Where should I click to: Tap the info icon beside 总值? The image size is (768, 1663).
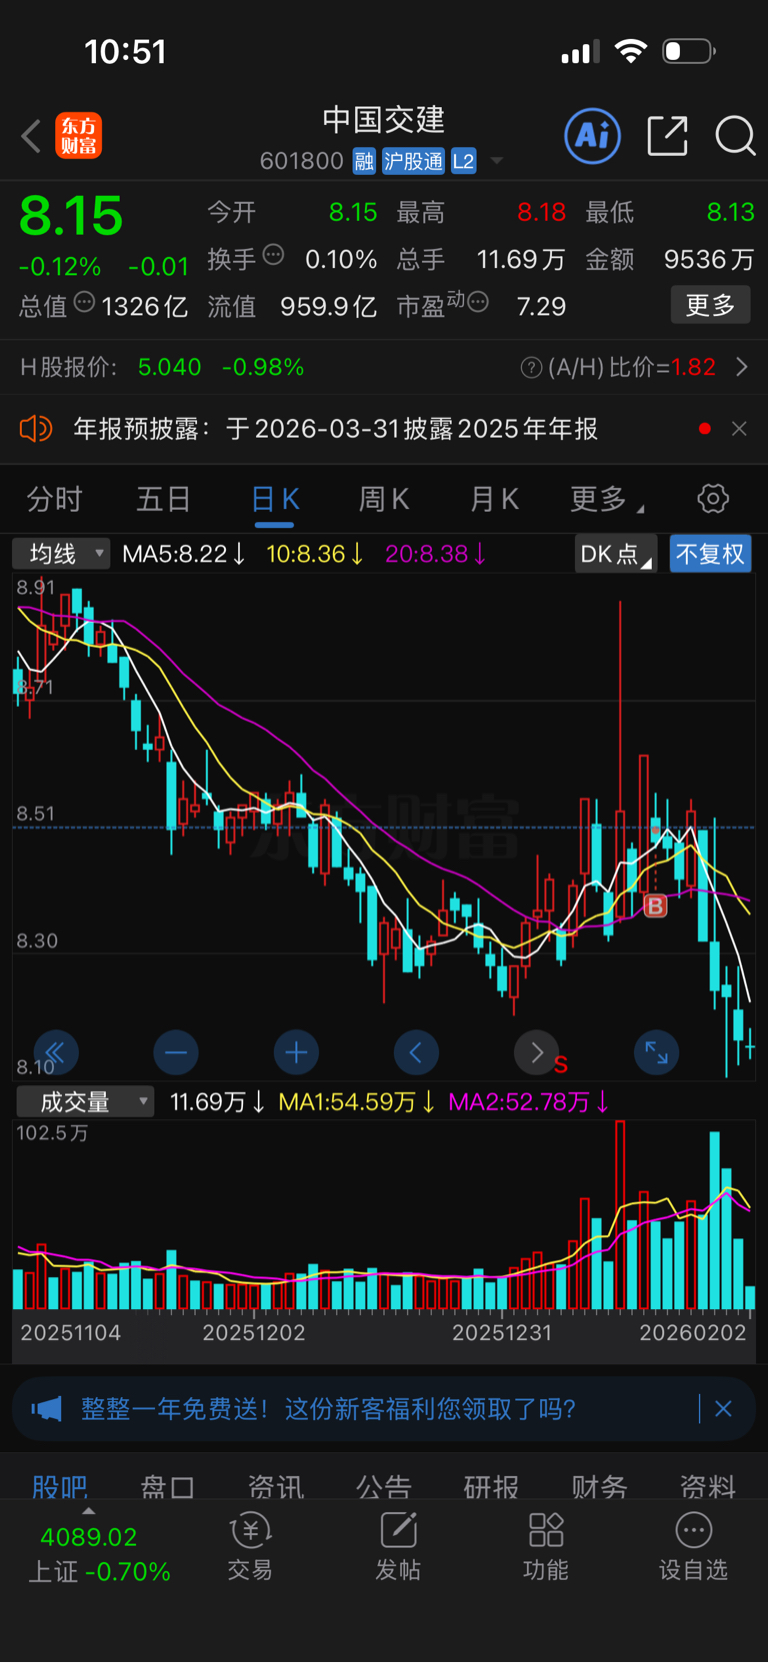pos(84,302)
